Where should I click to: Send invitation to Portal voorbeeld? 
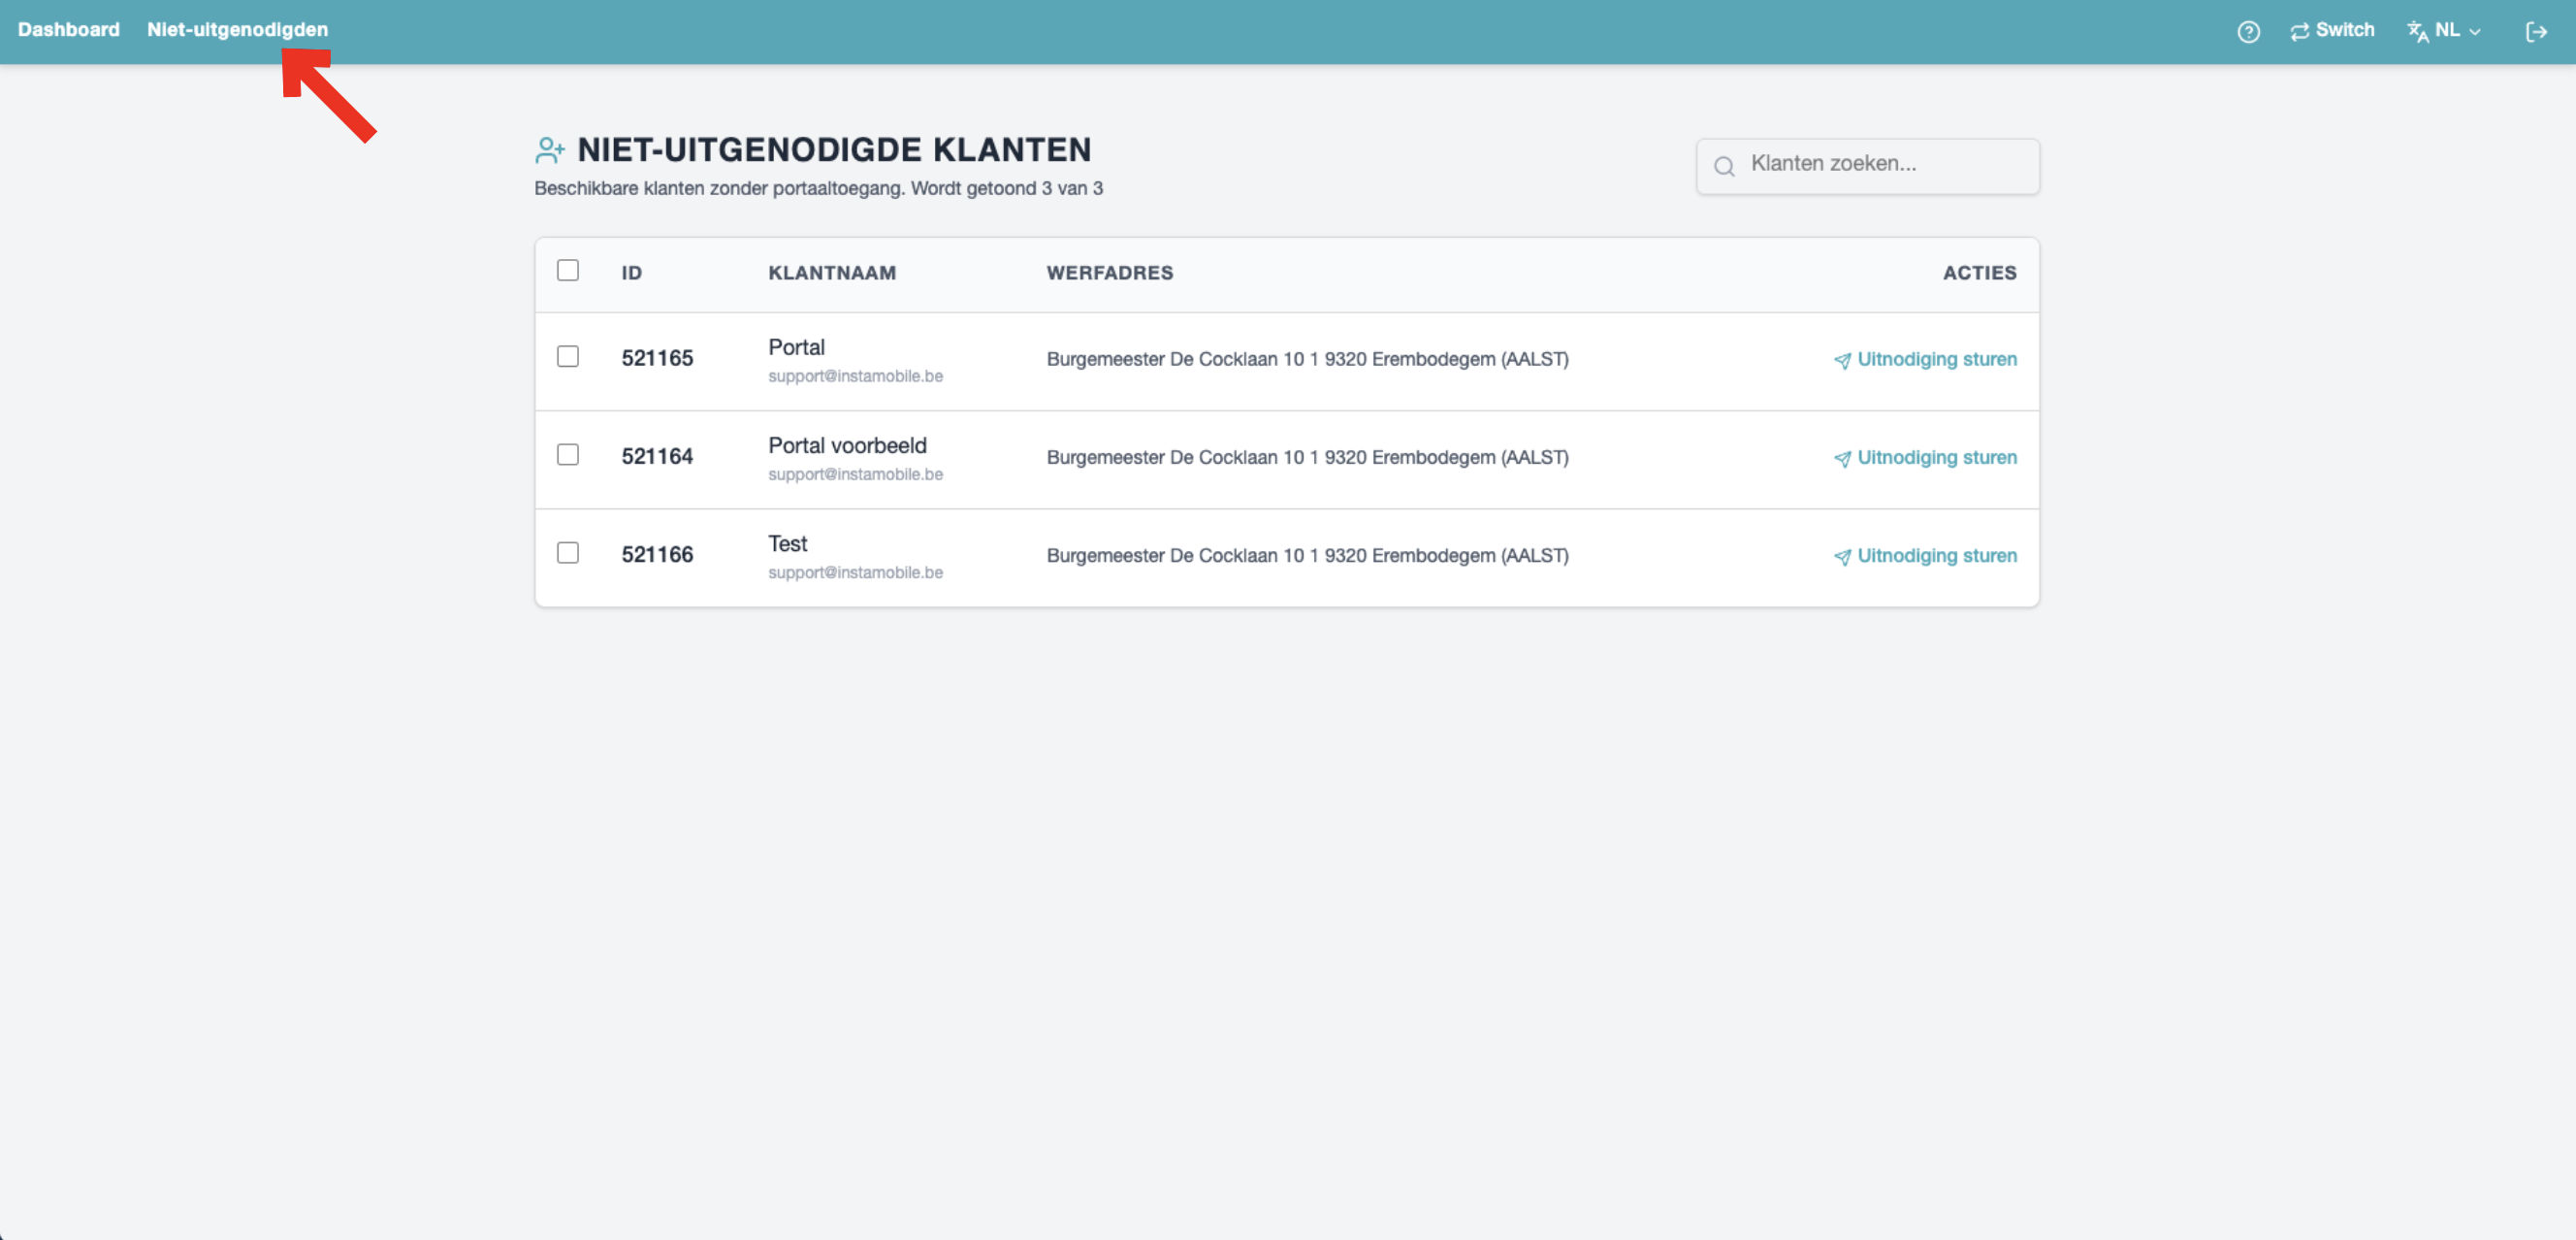click(1925, 457)
